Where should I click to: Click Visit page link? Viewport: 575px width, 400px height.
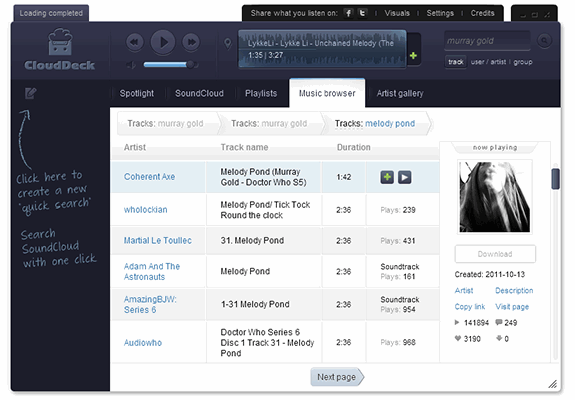pyautogui.click(x=512, y=307)
